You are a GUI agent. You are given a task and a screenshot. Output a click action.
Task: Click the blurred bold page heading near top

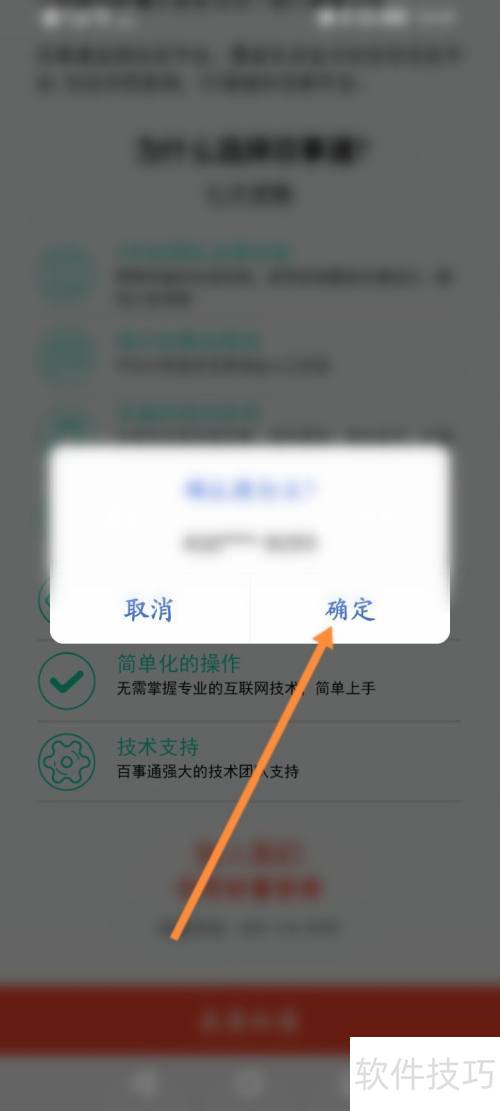[x=255, y=150]
